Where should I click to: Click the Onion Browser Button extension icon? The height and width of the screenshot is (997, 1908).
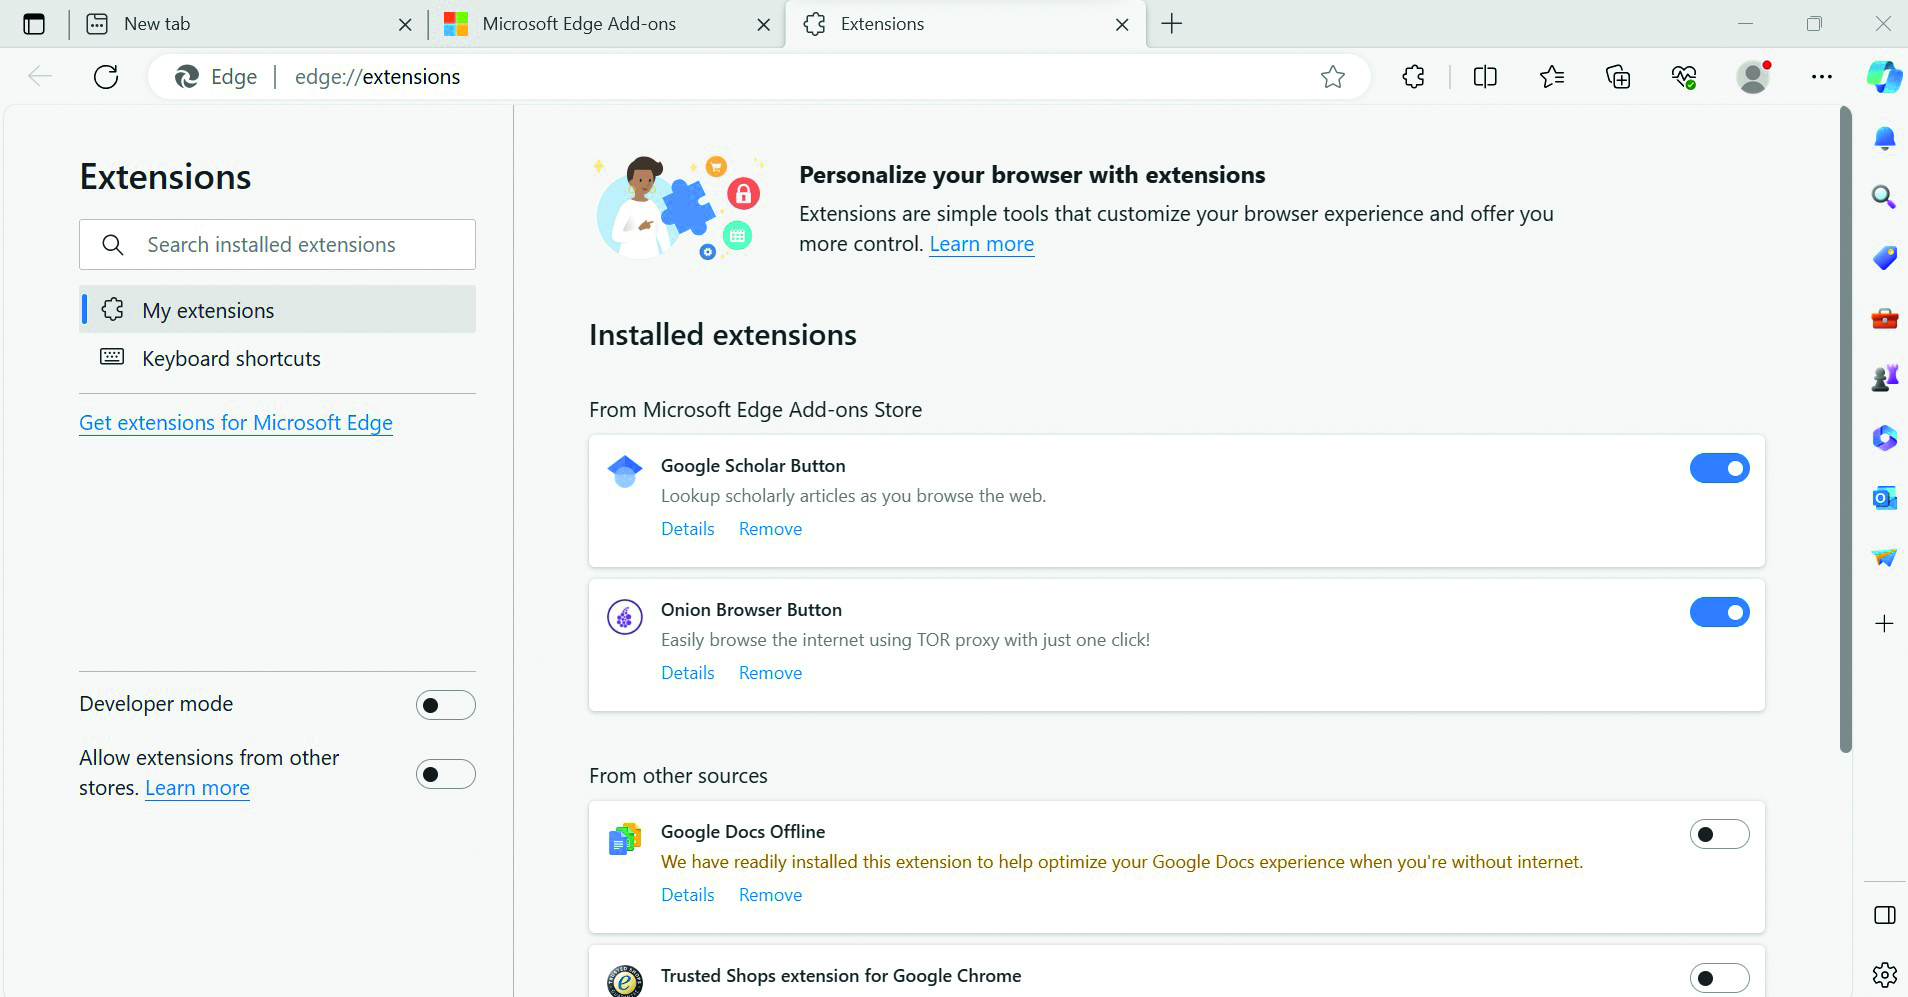625,617
